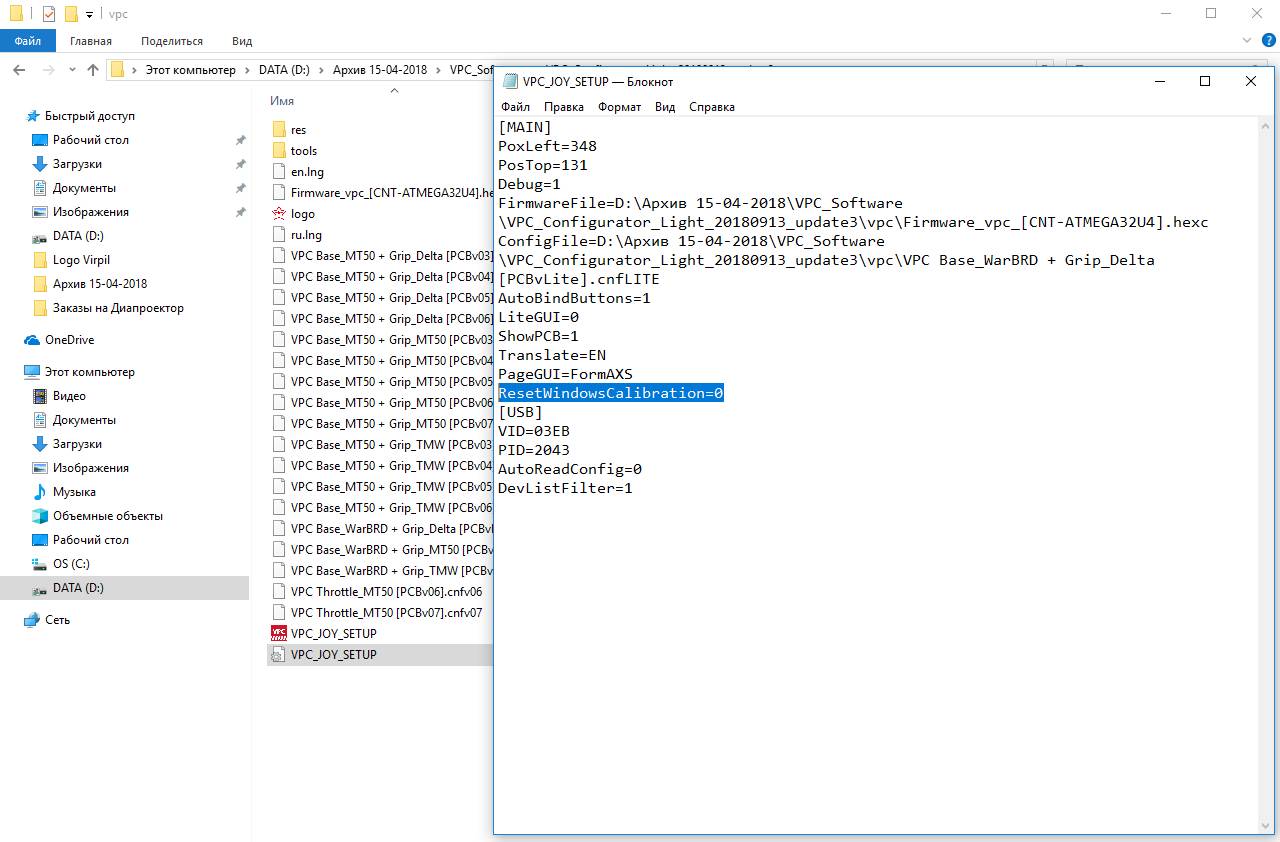Go back using the Explorer back arrow

tap(20, 70)
